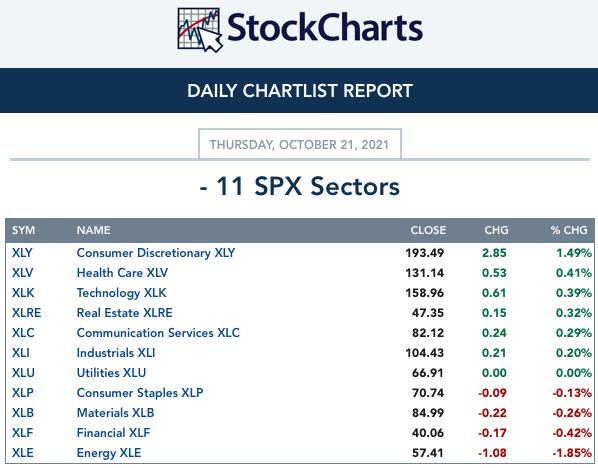598x468 pixels.
Task: Open Consumer Discretionary XLY chart link
Action: point(156,253)
